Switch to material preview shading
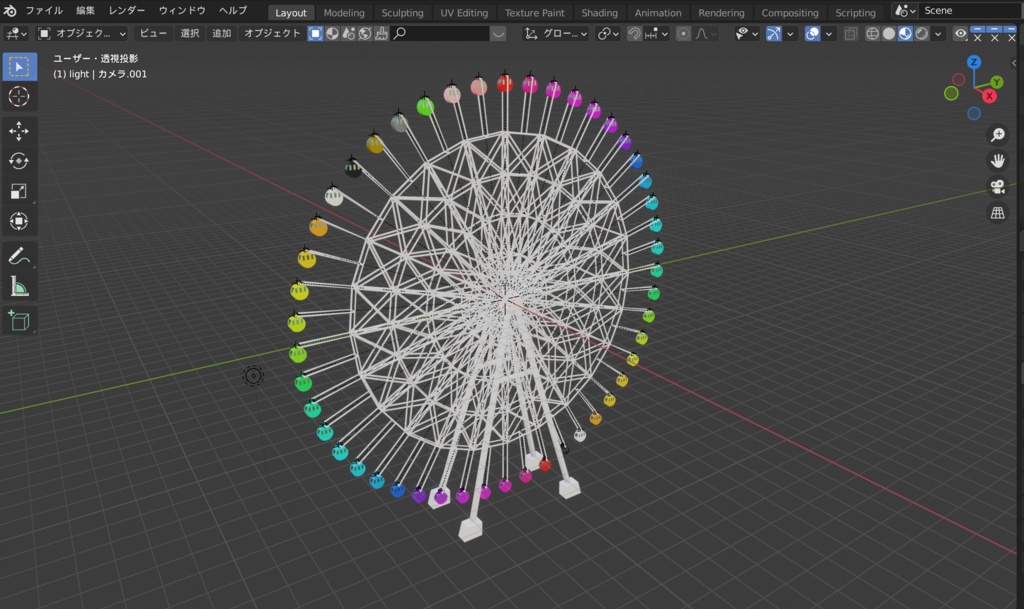Viewport: 1024px width, 609px height. pyautogui.click(x=904, y=33)
